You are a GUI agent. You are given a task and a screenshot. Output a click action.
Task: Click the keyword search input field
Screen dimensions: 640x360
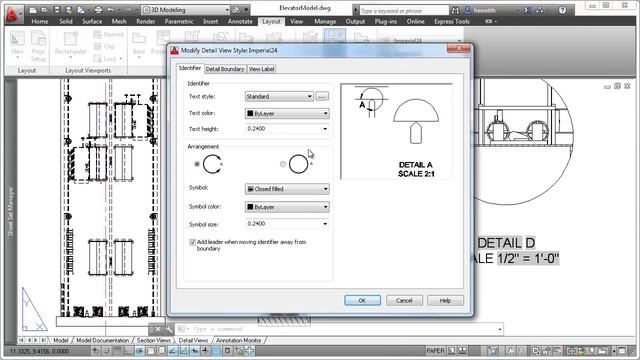[x=403, y=11]
